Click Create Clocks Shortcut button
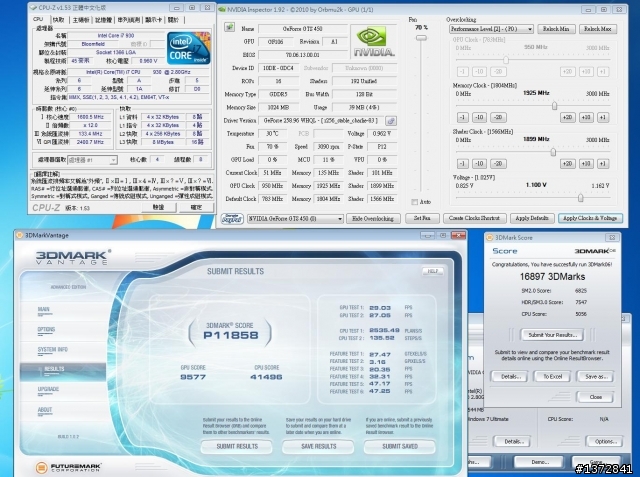This screenshot has width=640, height=477. [x=474, y=218]
